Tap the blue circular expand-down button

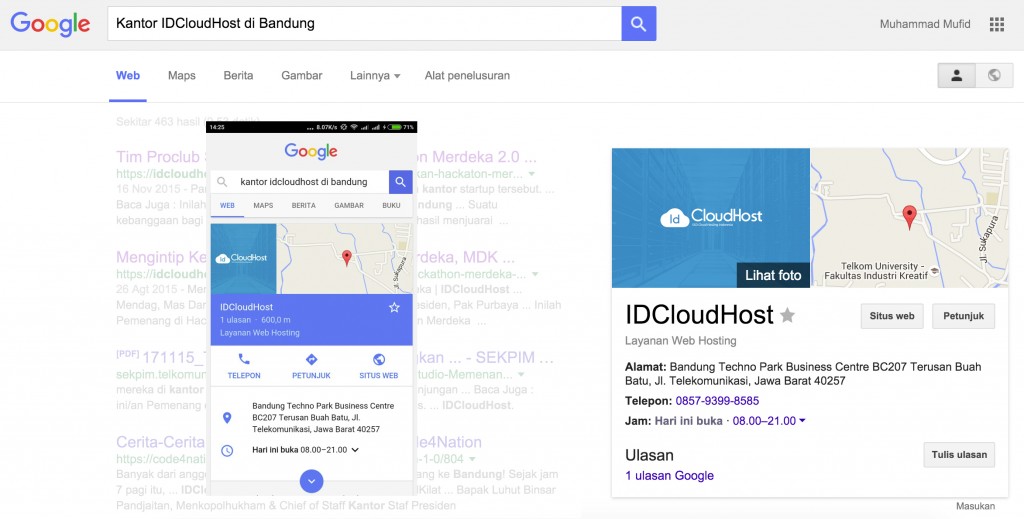click(312, 481)
